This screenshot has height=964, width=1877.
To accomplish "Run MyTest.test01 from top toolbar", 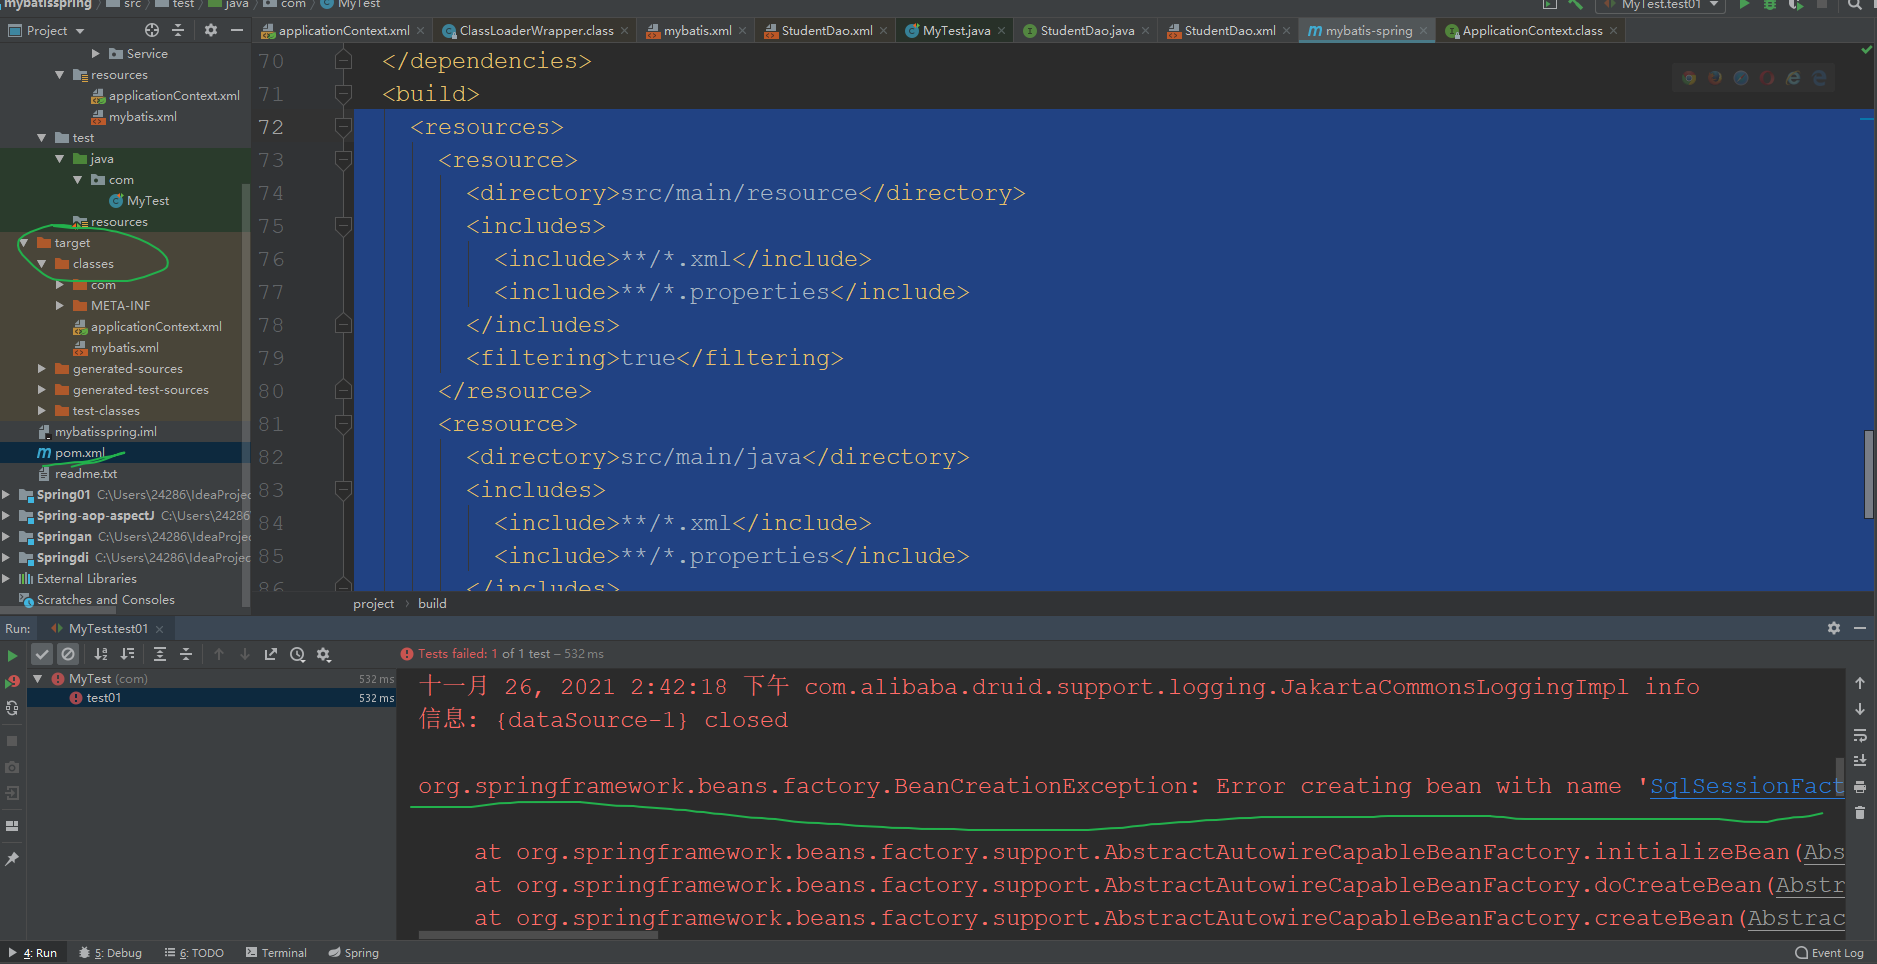I will coord(1744,5).
